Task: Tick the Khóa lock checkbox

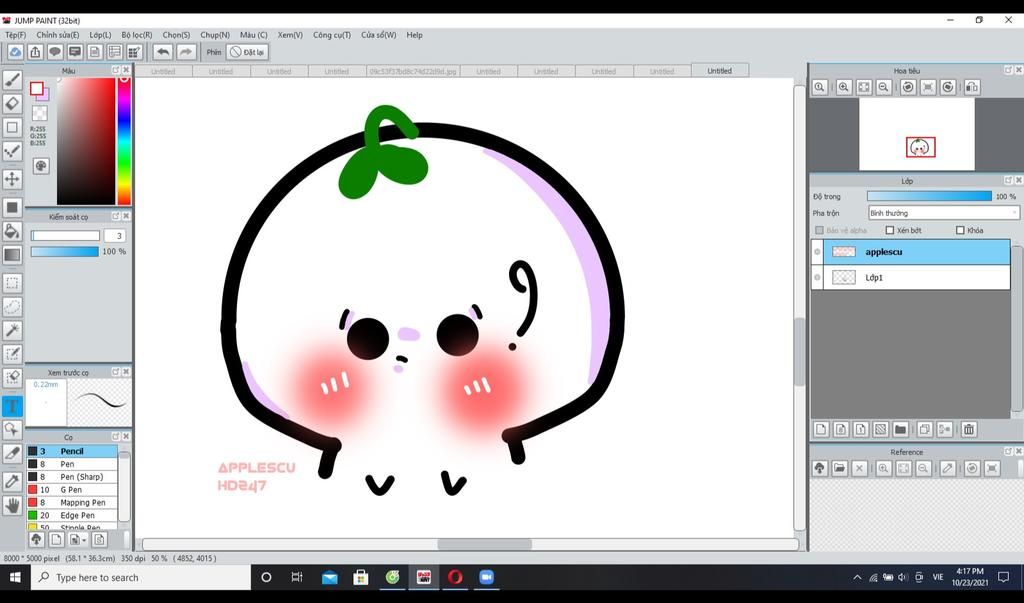Action: tap(960, 231)
